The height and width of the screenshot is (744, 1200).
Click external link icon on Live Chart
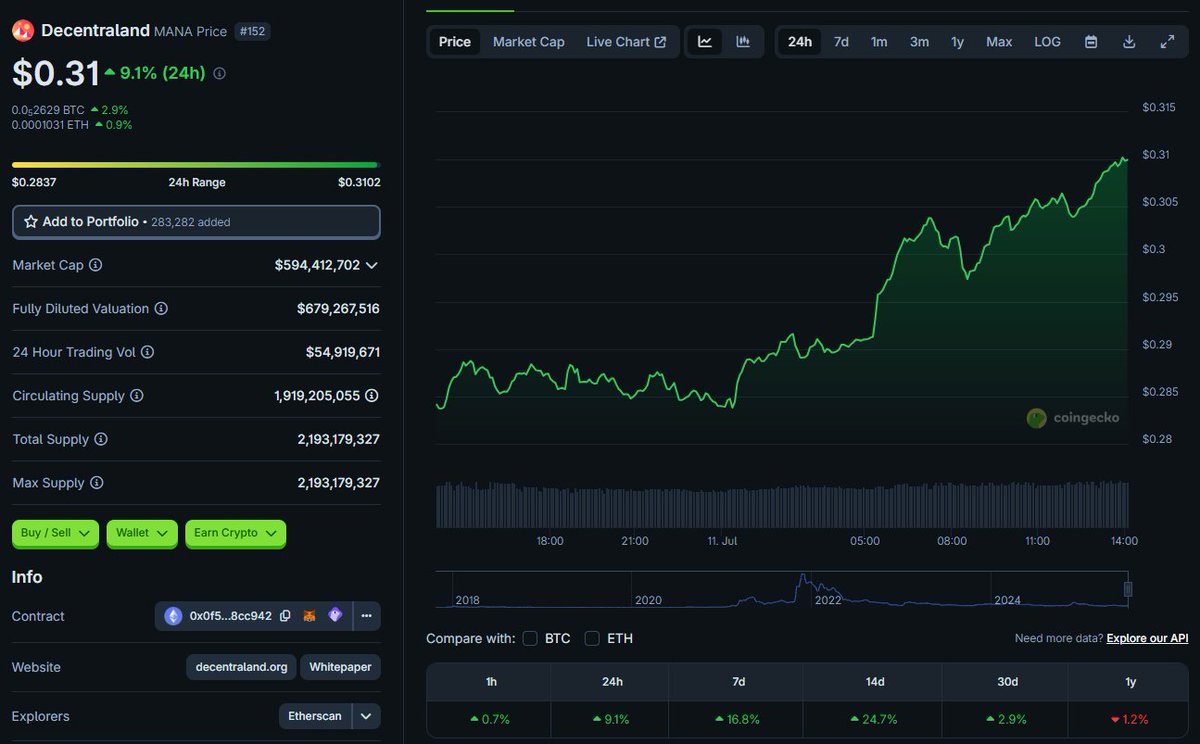click(660, 42)
